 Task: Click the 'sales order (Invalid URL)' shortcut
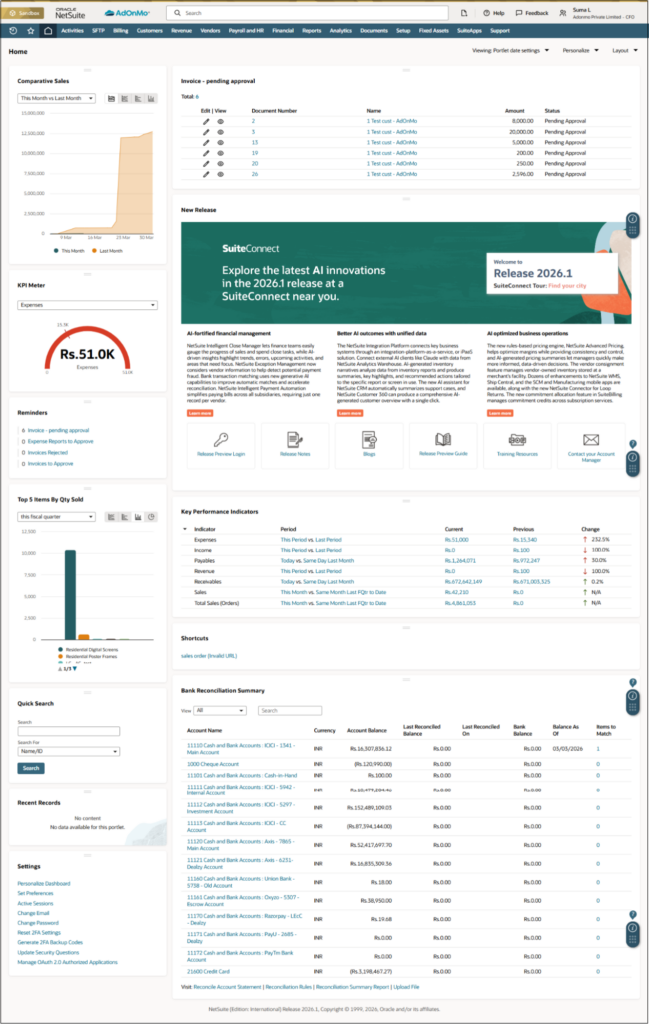coord(209,656)
